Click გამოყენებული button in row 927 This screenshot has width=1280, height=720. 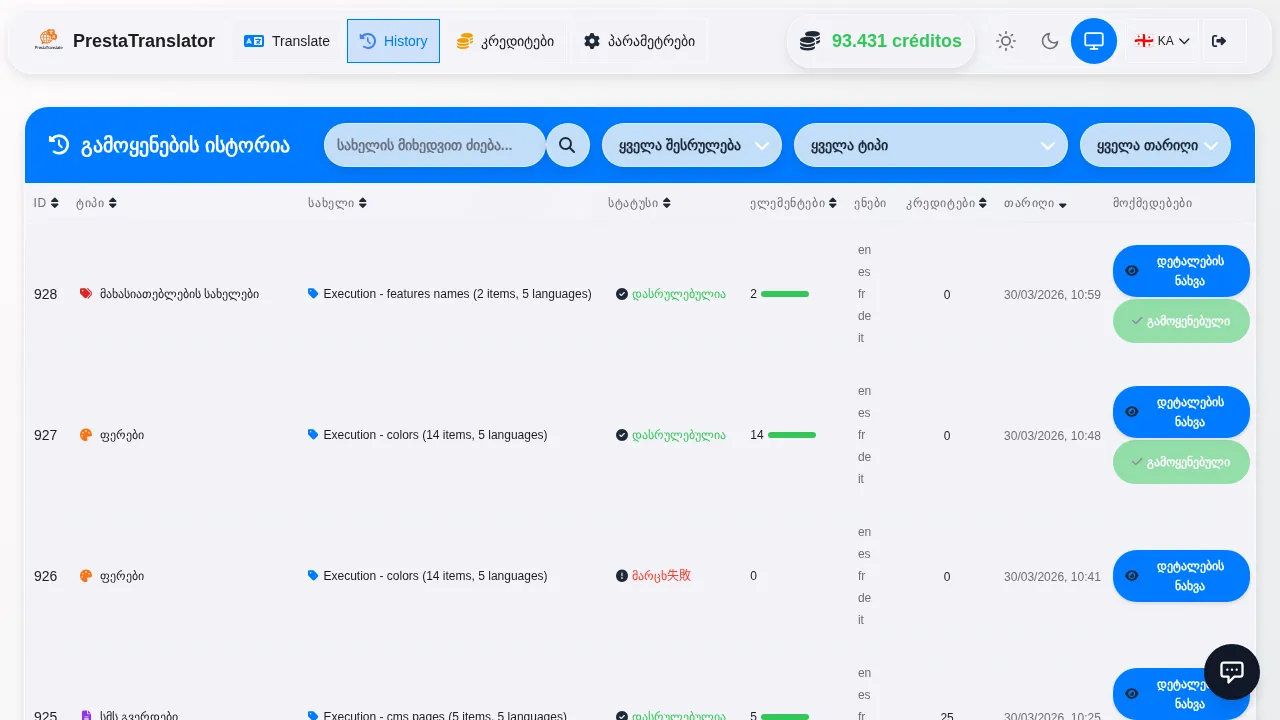point(1181,462)
